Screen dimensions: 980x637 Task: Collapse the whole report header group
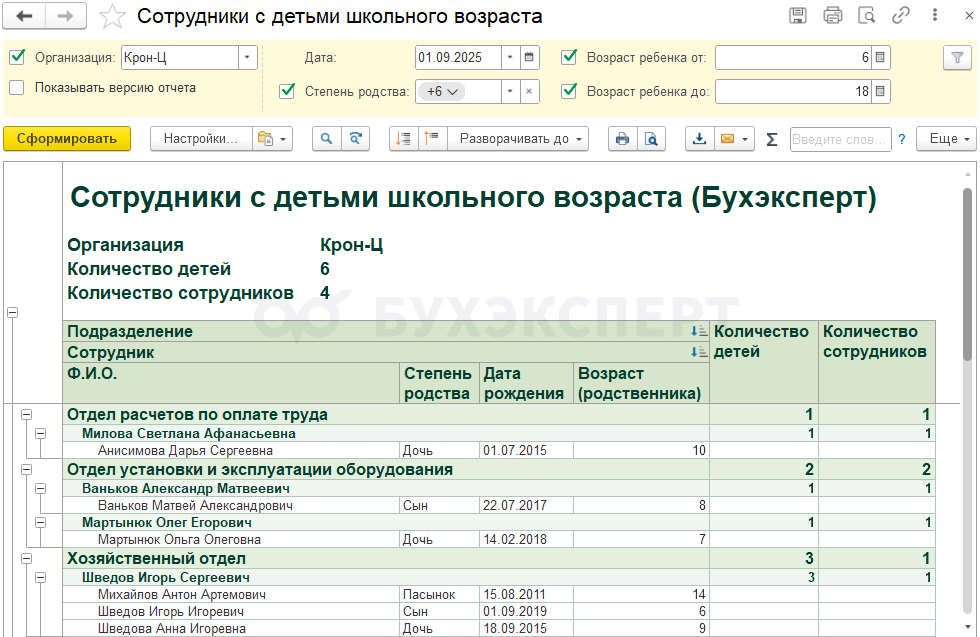(x=12, y=312)
